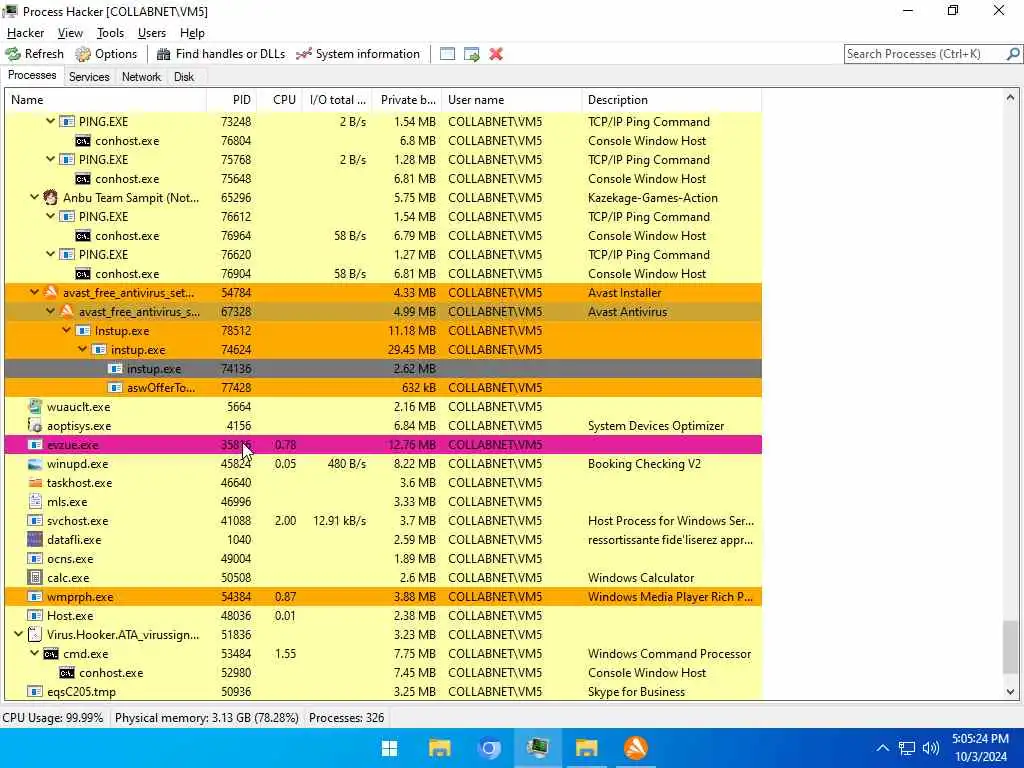Collapse the cmd.exe PID 53484 node
Screen dimensions: 1024x768
point(35,653)
